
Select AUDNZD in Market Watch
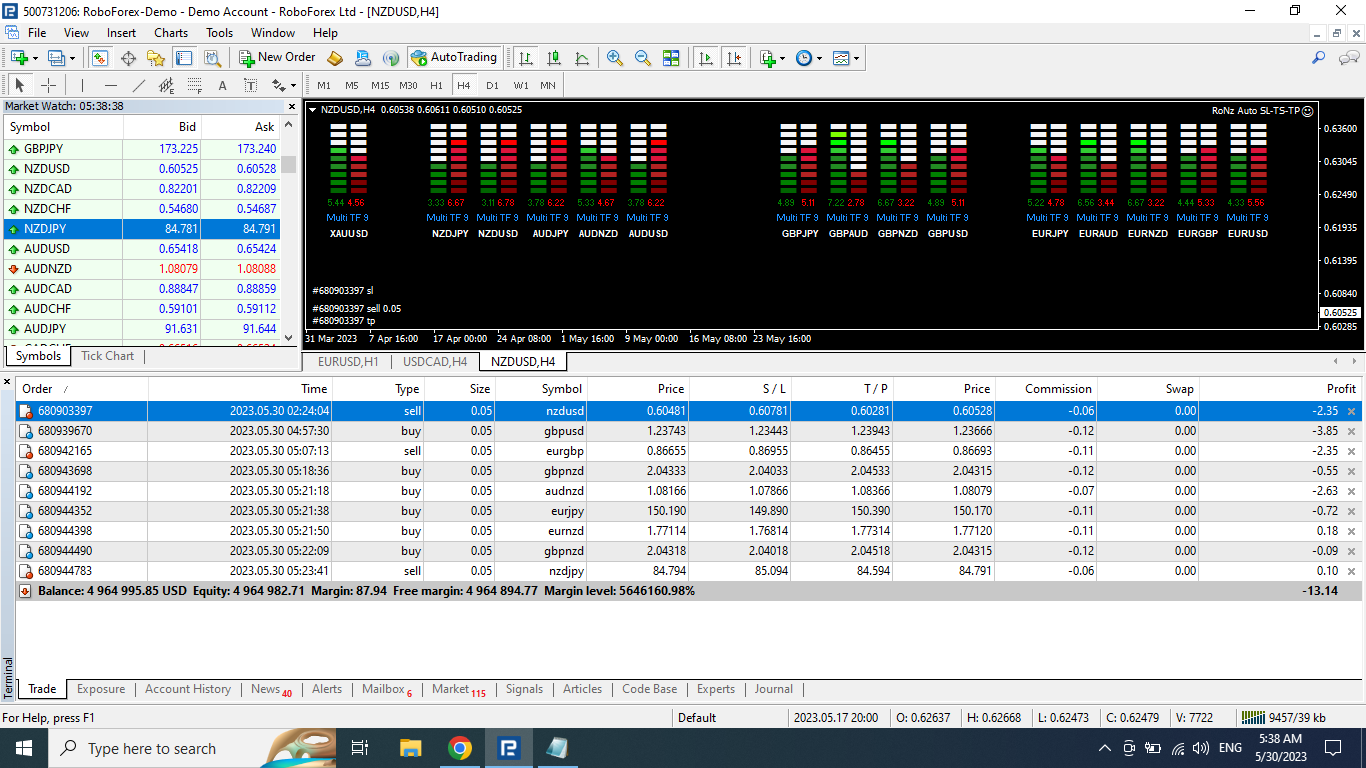(48, 269)
